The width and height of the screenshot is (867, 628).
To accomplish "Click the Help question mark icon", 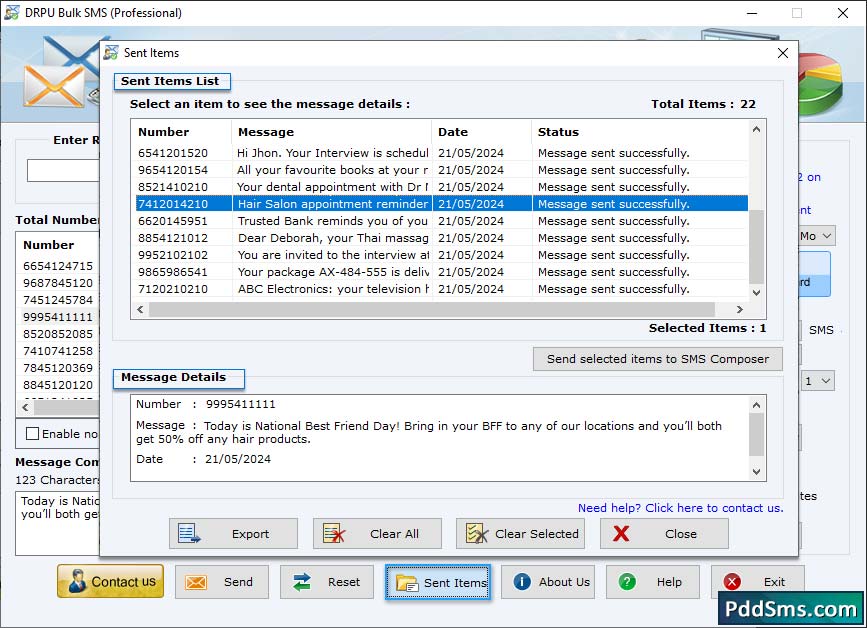I will [x=627, y=582].
